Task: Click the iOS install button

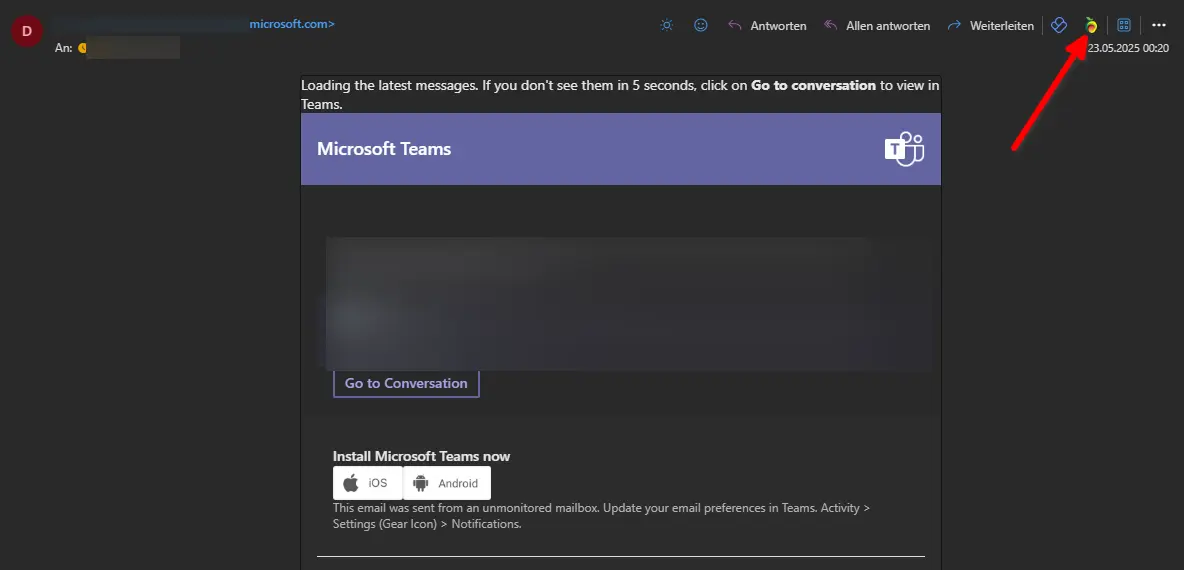Action: pyautogui.click(x=368, y=483)
